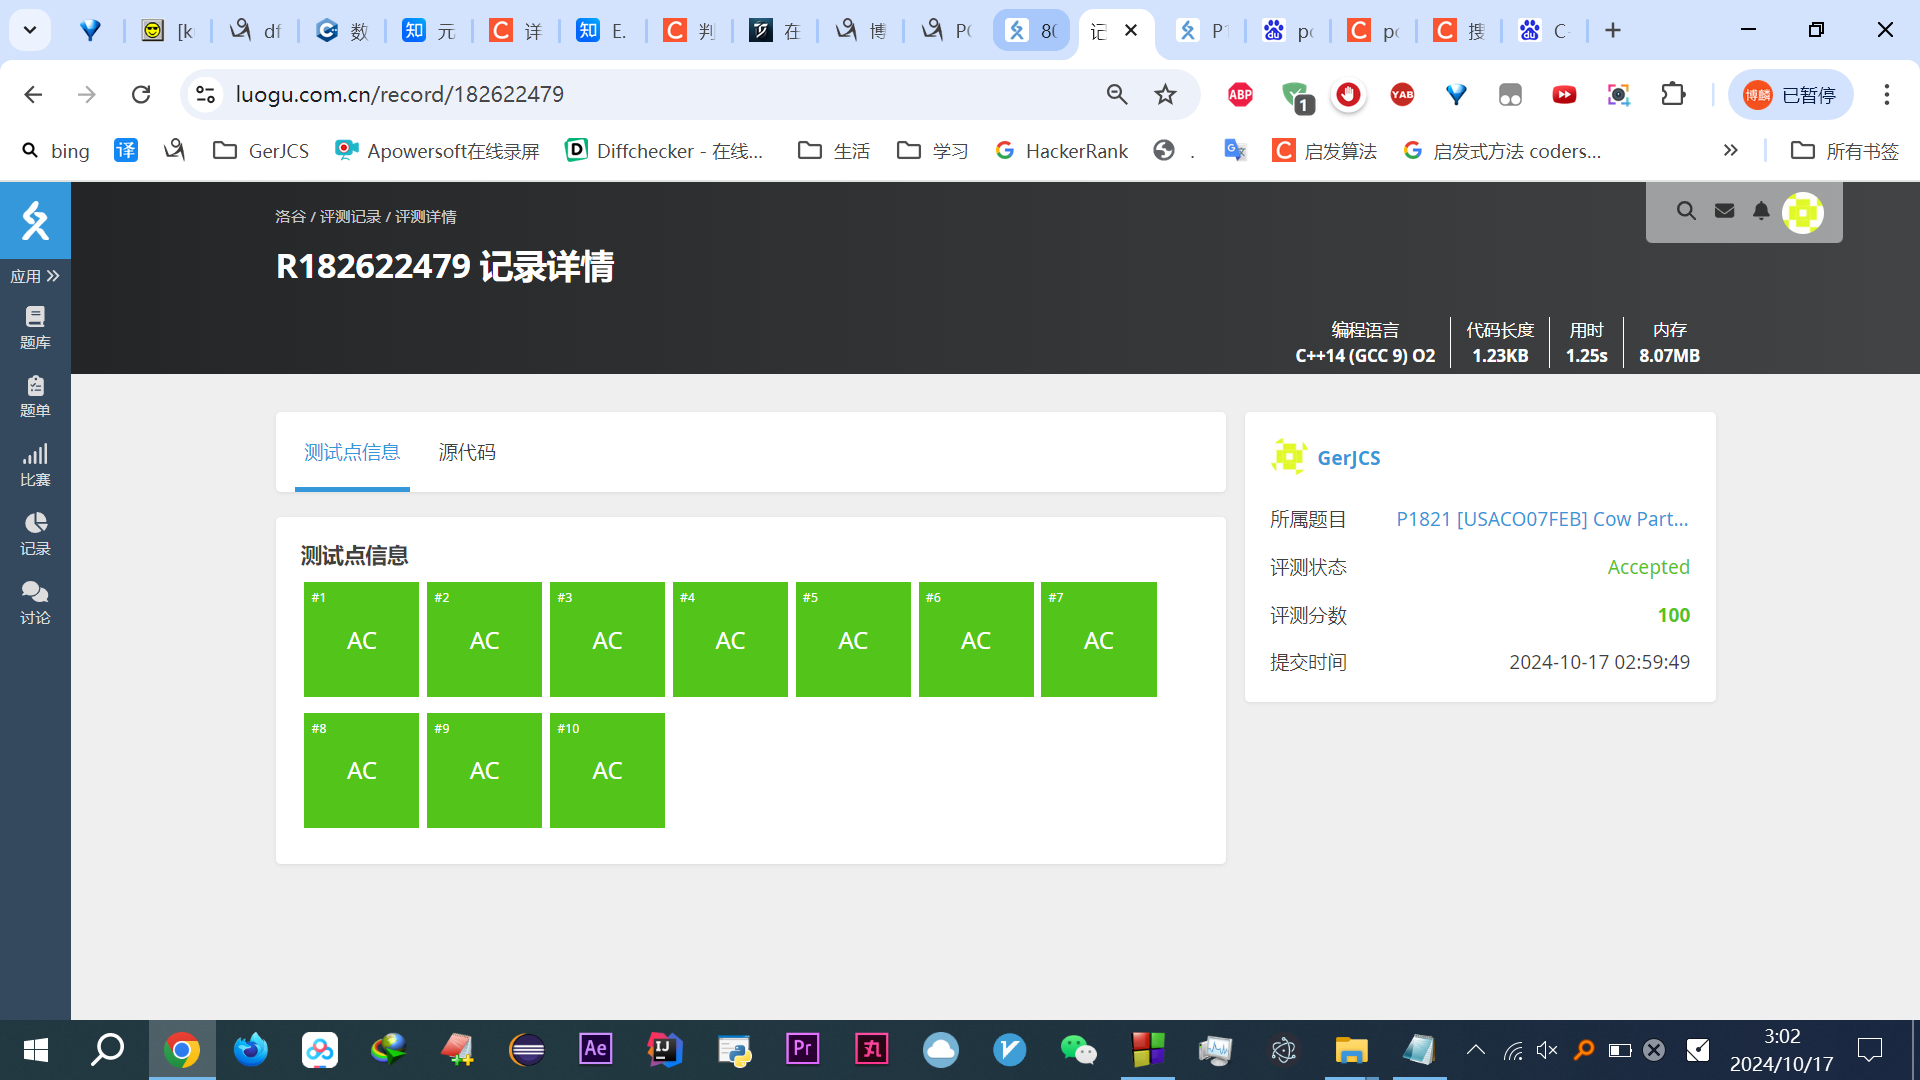Toggle AdBlock Plus extension icon
Viewport: 1920px width, 1080px height.
1240,94
